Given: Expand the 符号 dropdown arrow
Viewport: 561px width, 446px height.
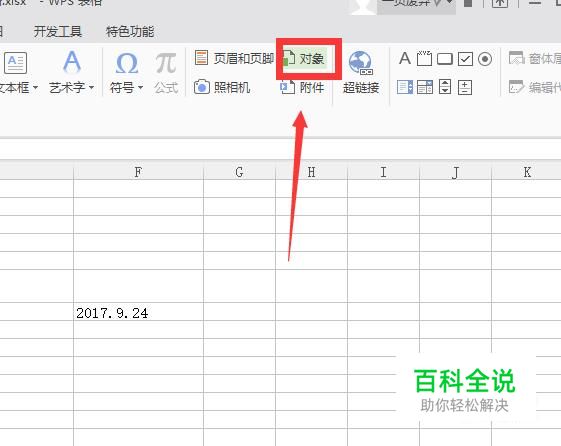Looking at the screenshot, I should coord(140,87).
